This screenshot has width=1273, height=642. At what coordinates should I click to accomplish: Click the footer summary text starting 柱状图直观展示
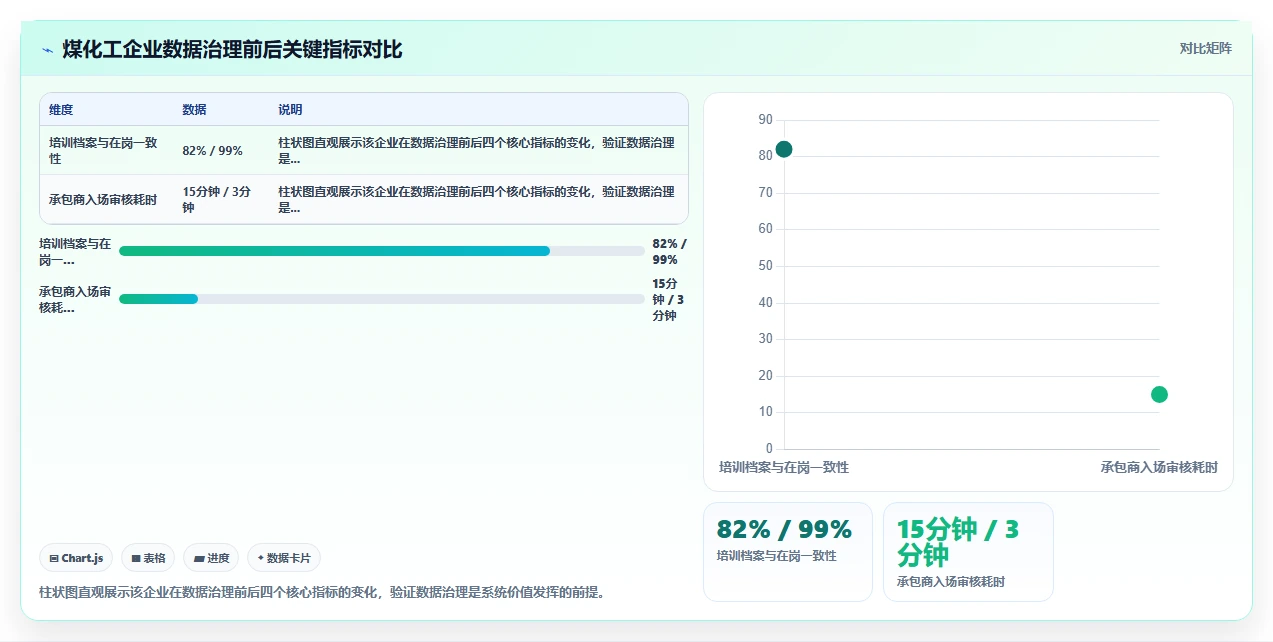[x=321, y=592]
